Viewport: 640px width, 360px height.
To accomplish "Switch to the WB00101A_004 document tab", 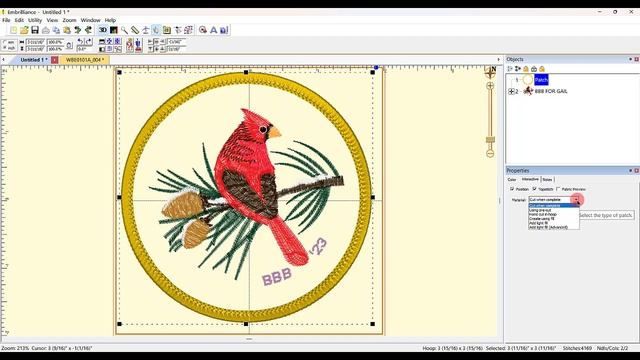I will tap(85, 60).
